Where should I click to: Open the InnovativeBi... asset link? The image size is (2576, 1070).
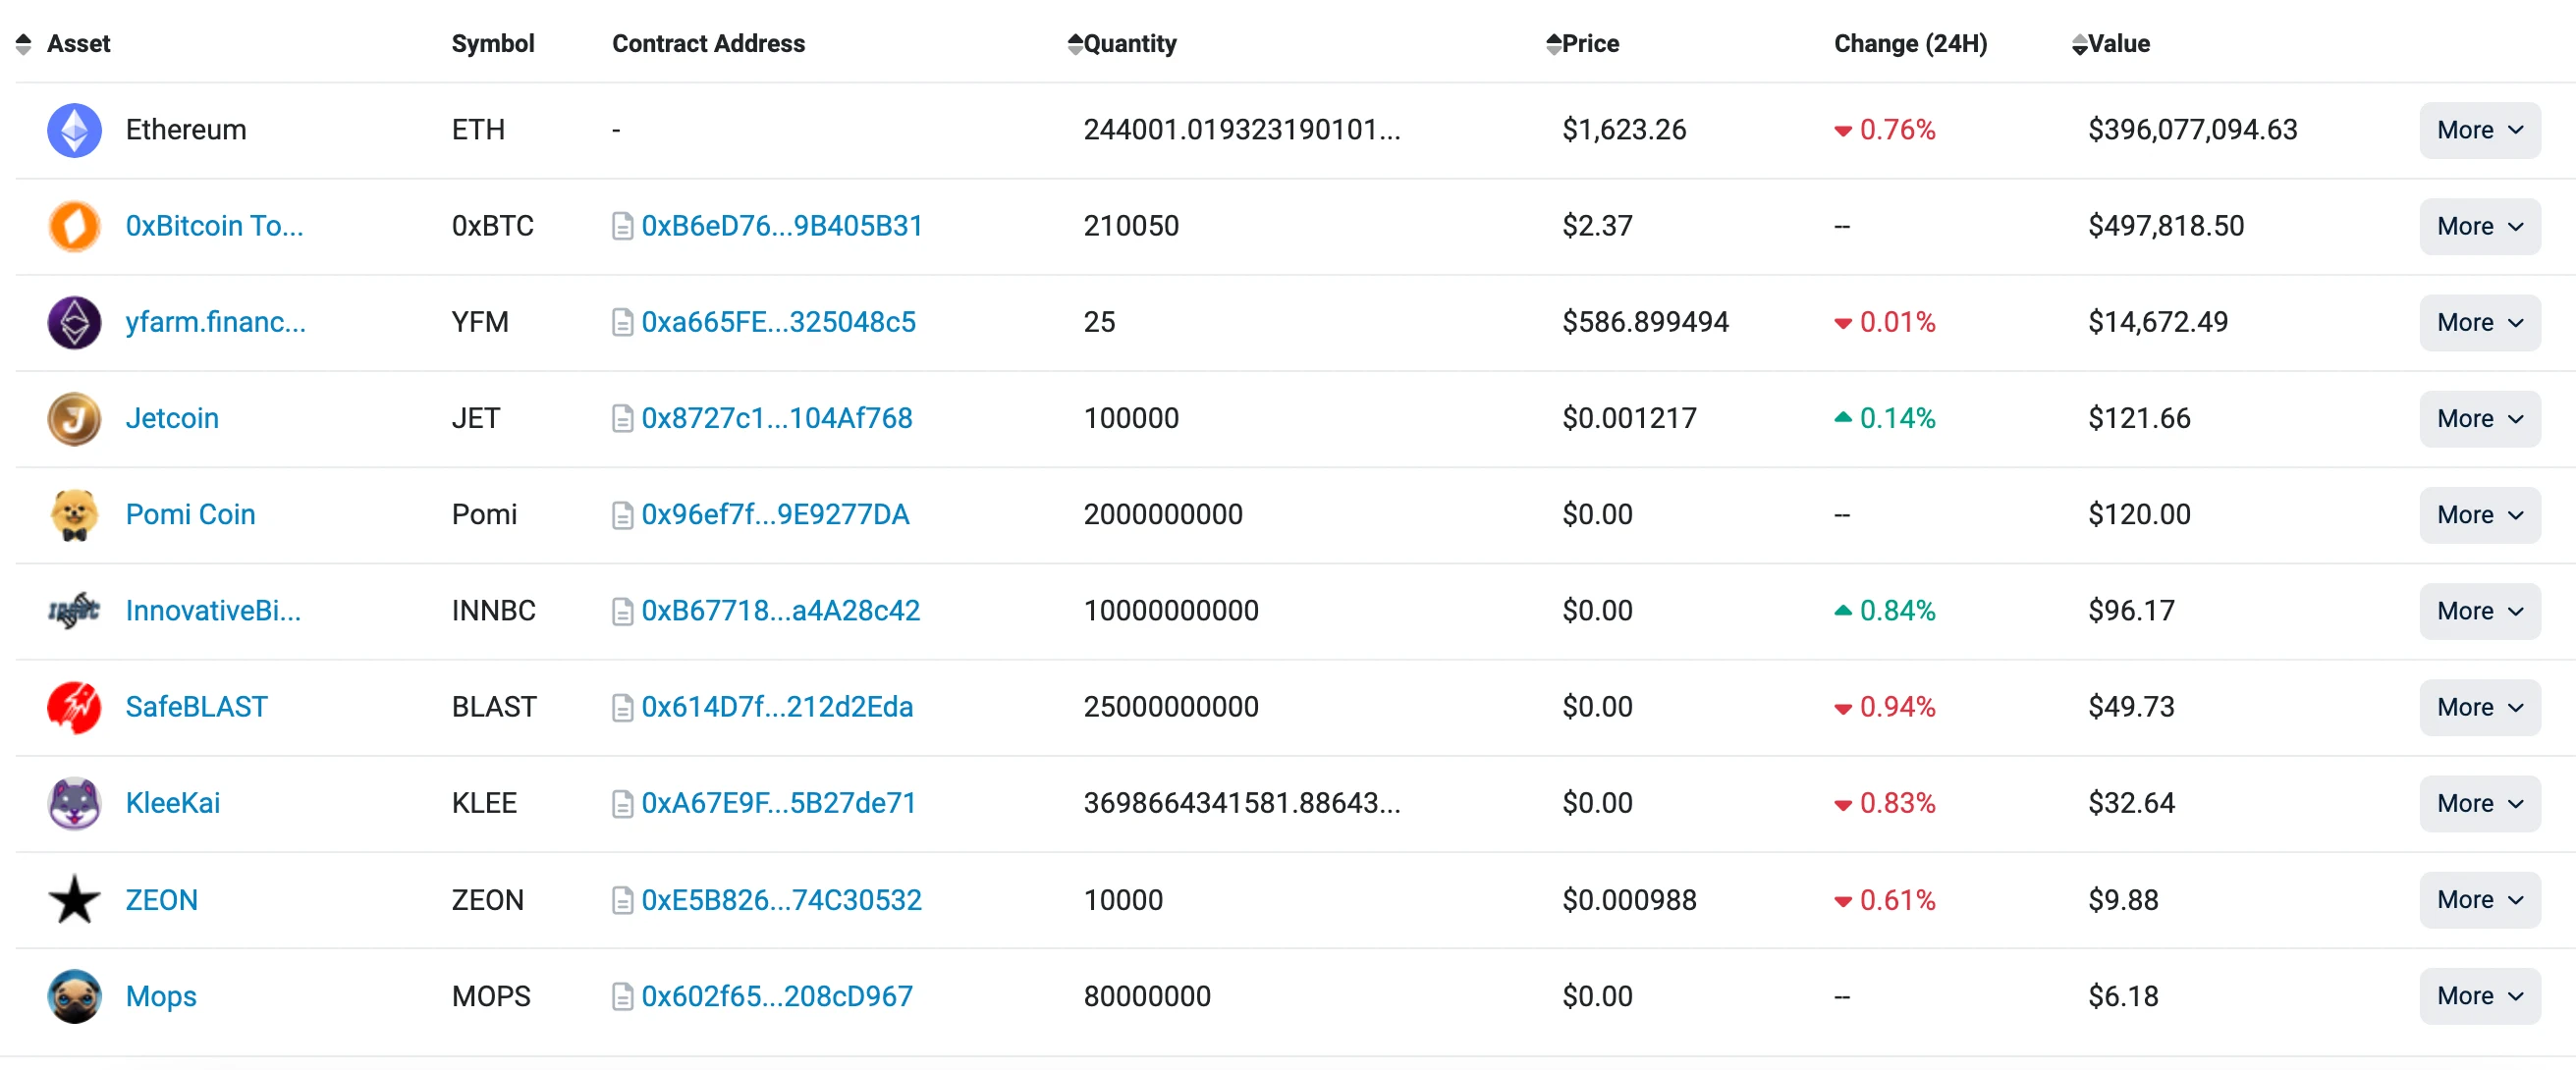click(213, 610)
